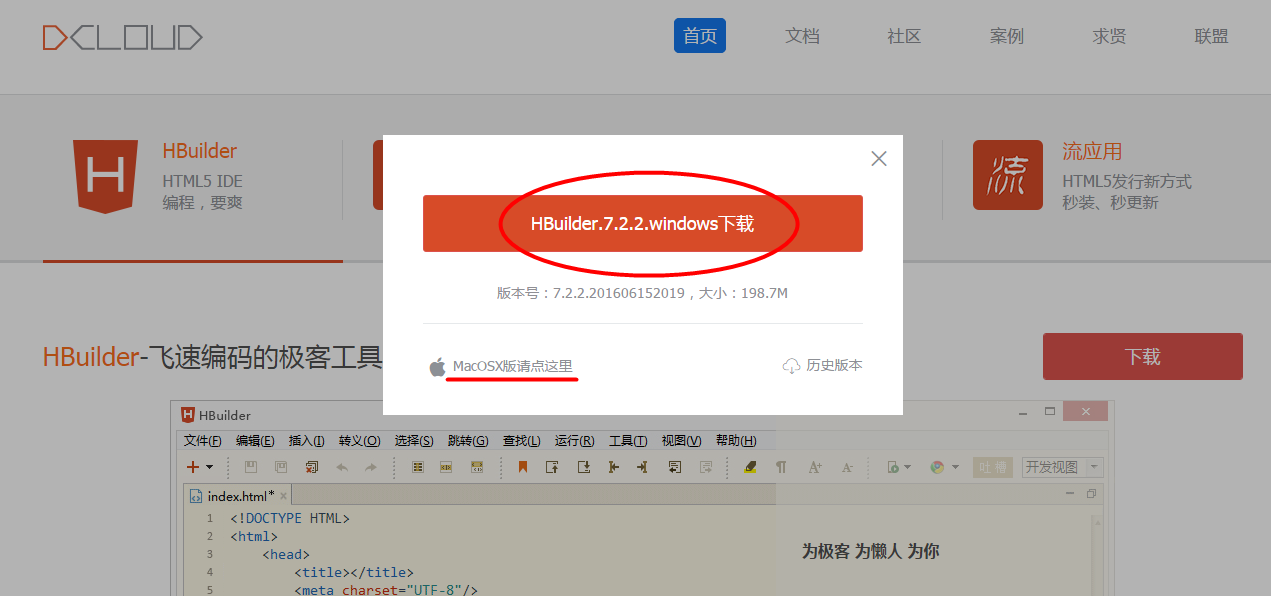1271x596 pixels.
Task: Close the index.html tab with its x
Action: (283, 496)
